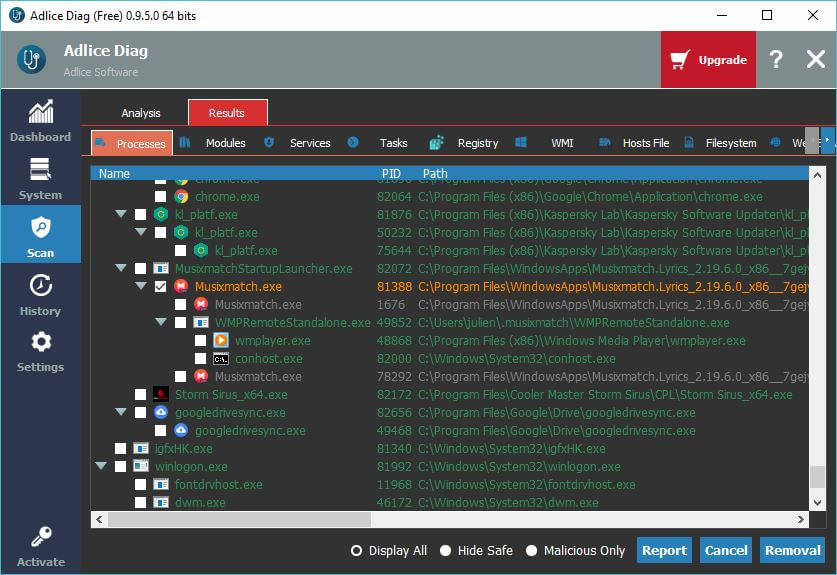Select the Hide Safe radio option
Viewport: 837px width, 575px height.
(x=446, y=551)
